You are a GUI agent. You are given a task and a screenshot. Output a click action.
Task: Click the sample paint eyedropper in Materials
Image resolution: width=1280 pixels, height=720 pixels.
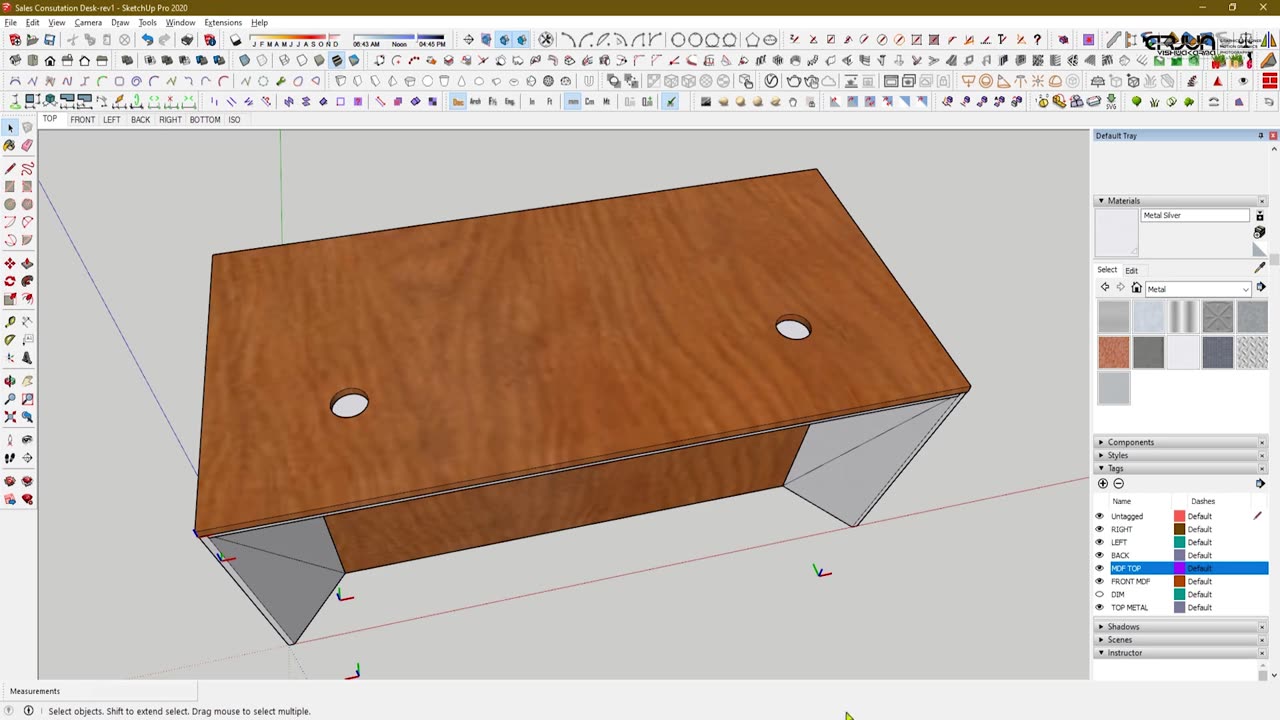point(1259,268)
